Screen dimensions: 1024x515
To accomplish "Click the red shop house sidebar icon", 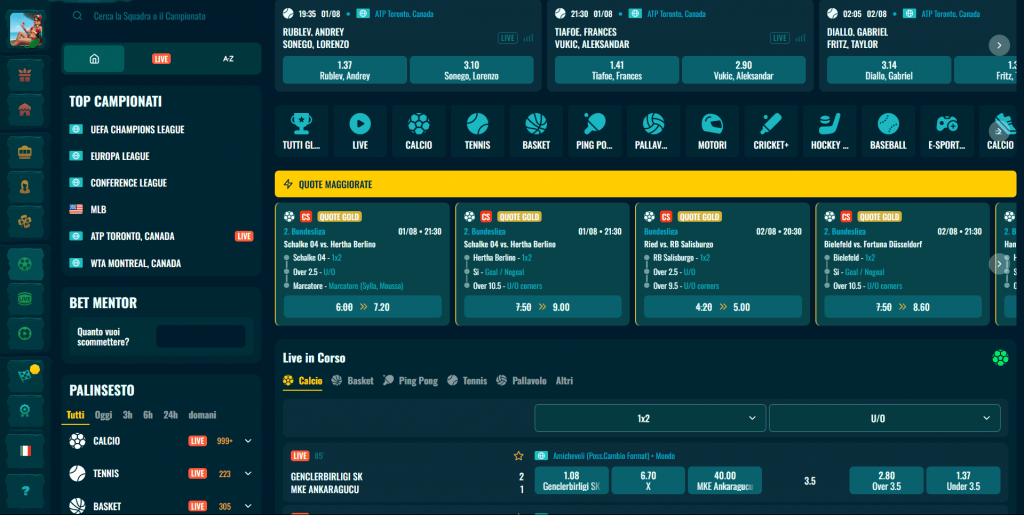I will pyautogui.click(x=25, y=109).
